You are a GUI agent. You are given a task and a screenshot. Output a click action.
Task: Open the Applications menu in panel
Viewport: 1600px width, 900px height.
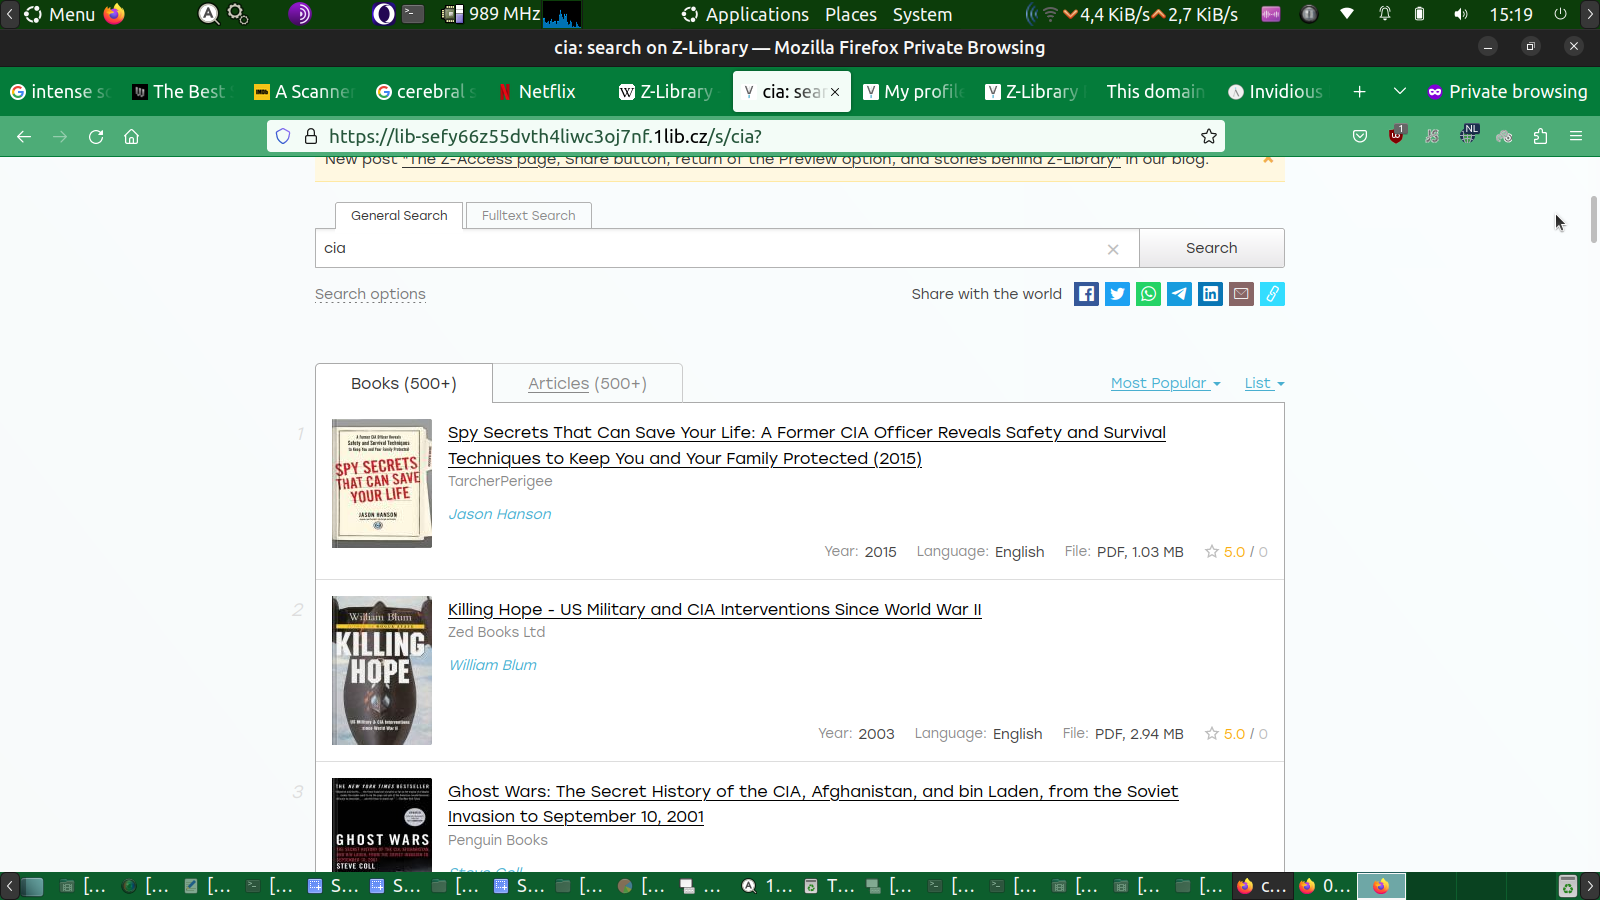[745, 15]
